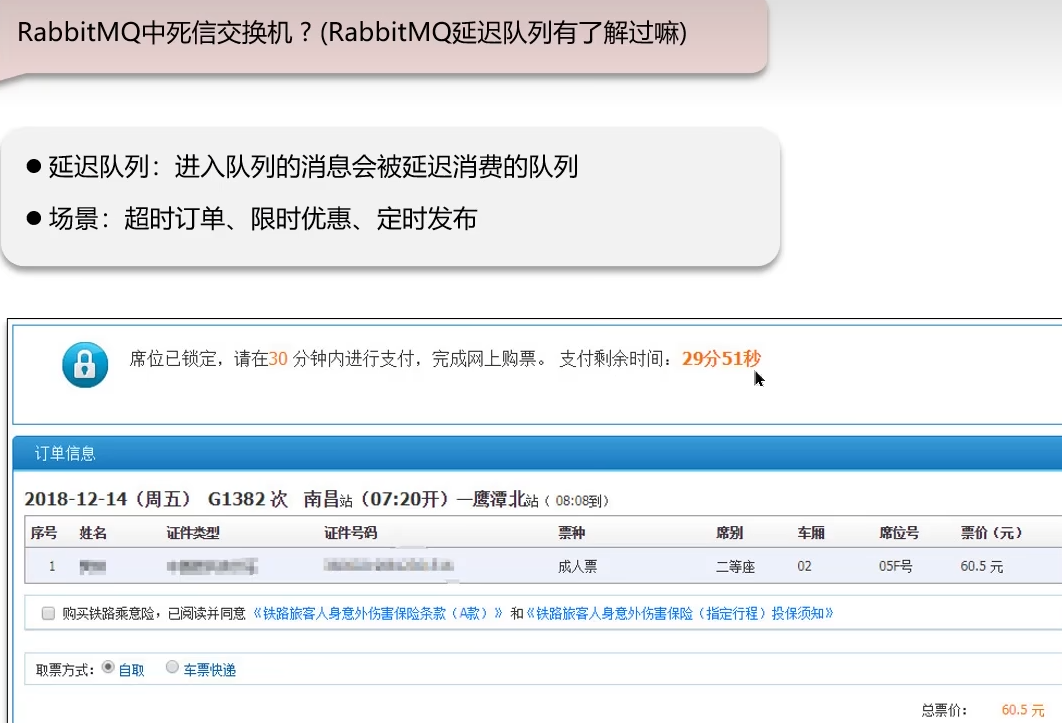Click the 姓名 column header
Viewport: 1062px width, 723px height.
point(93,533)
